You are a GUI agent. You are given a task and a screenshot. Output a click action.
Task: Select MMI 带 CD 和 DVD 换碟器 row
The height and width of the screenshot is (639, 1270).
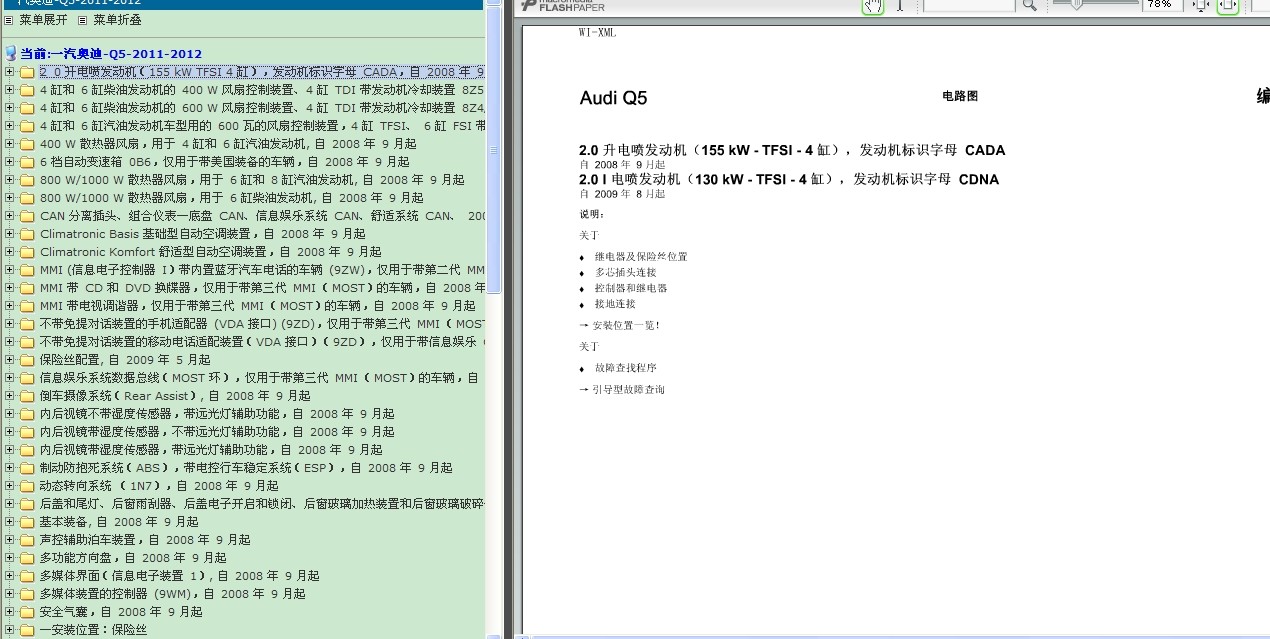pyautogui.click(x=262, y=288)
